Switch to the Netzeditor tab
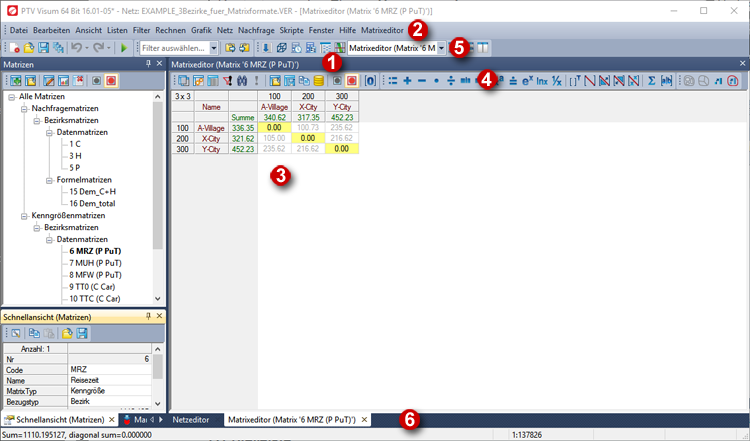This screenshot has width=750, height=441. tap(190, 420)
